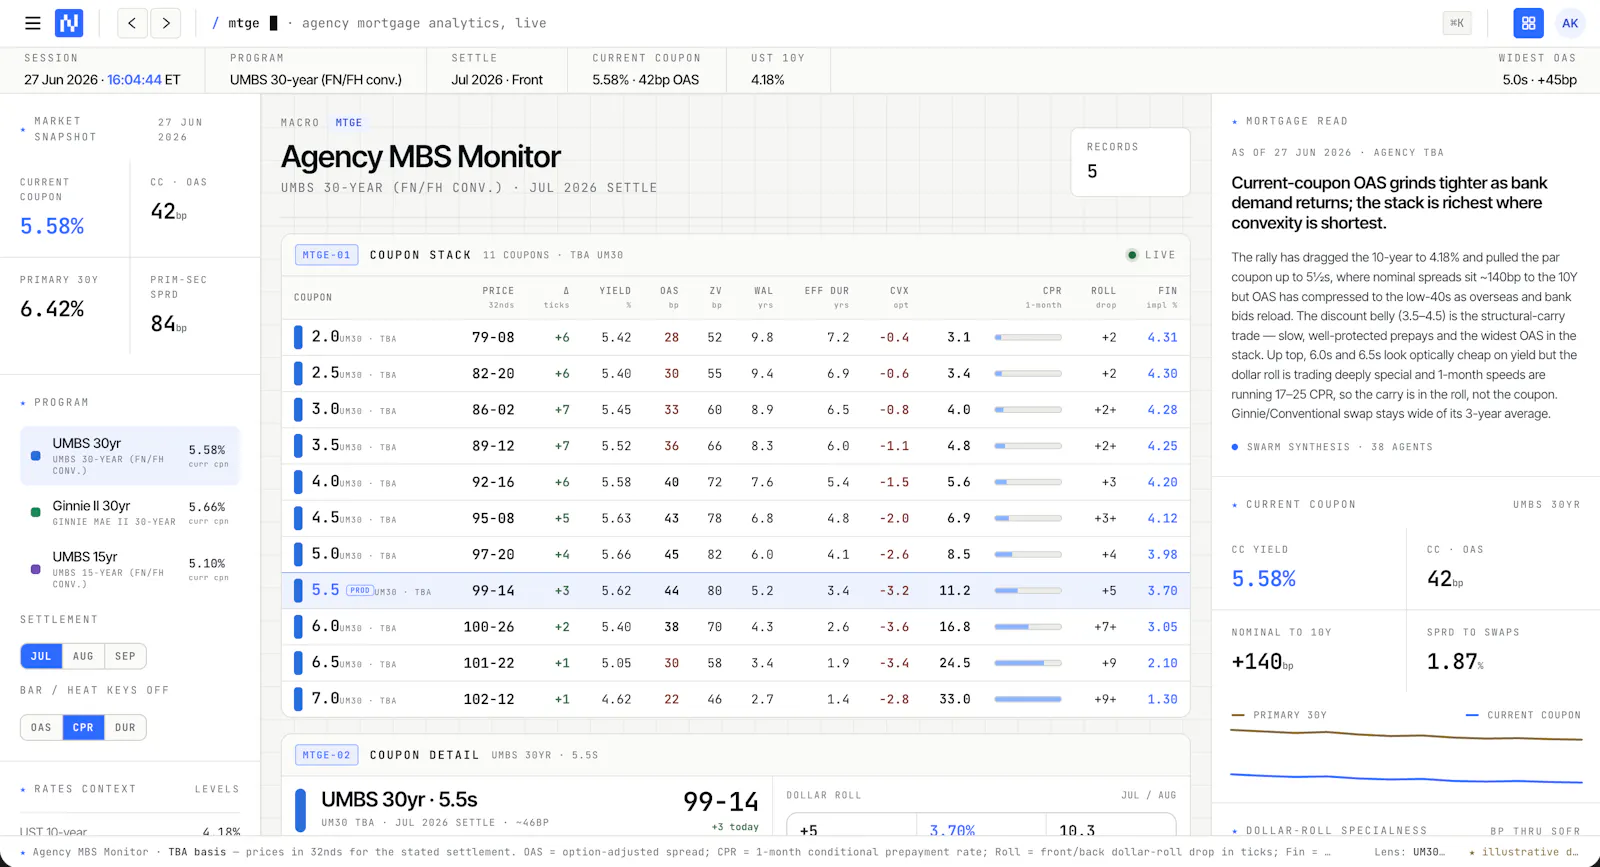Click the 99-14 price in coupon detail

pos(721,802)
